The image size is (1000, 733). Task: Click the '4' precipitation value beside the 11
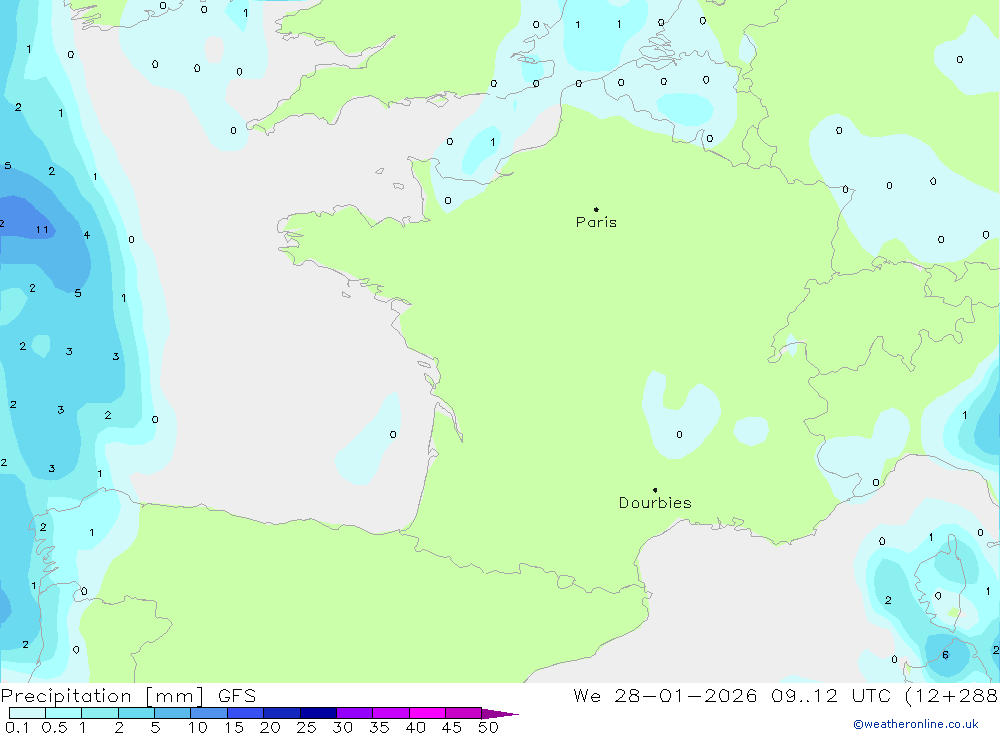point(87,235)
